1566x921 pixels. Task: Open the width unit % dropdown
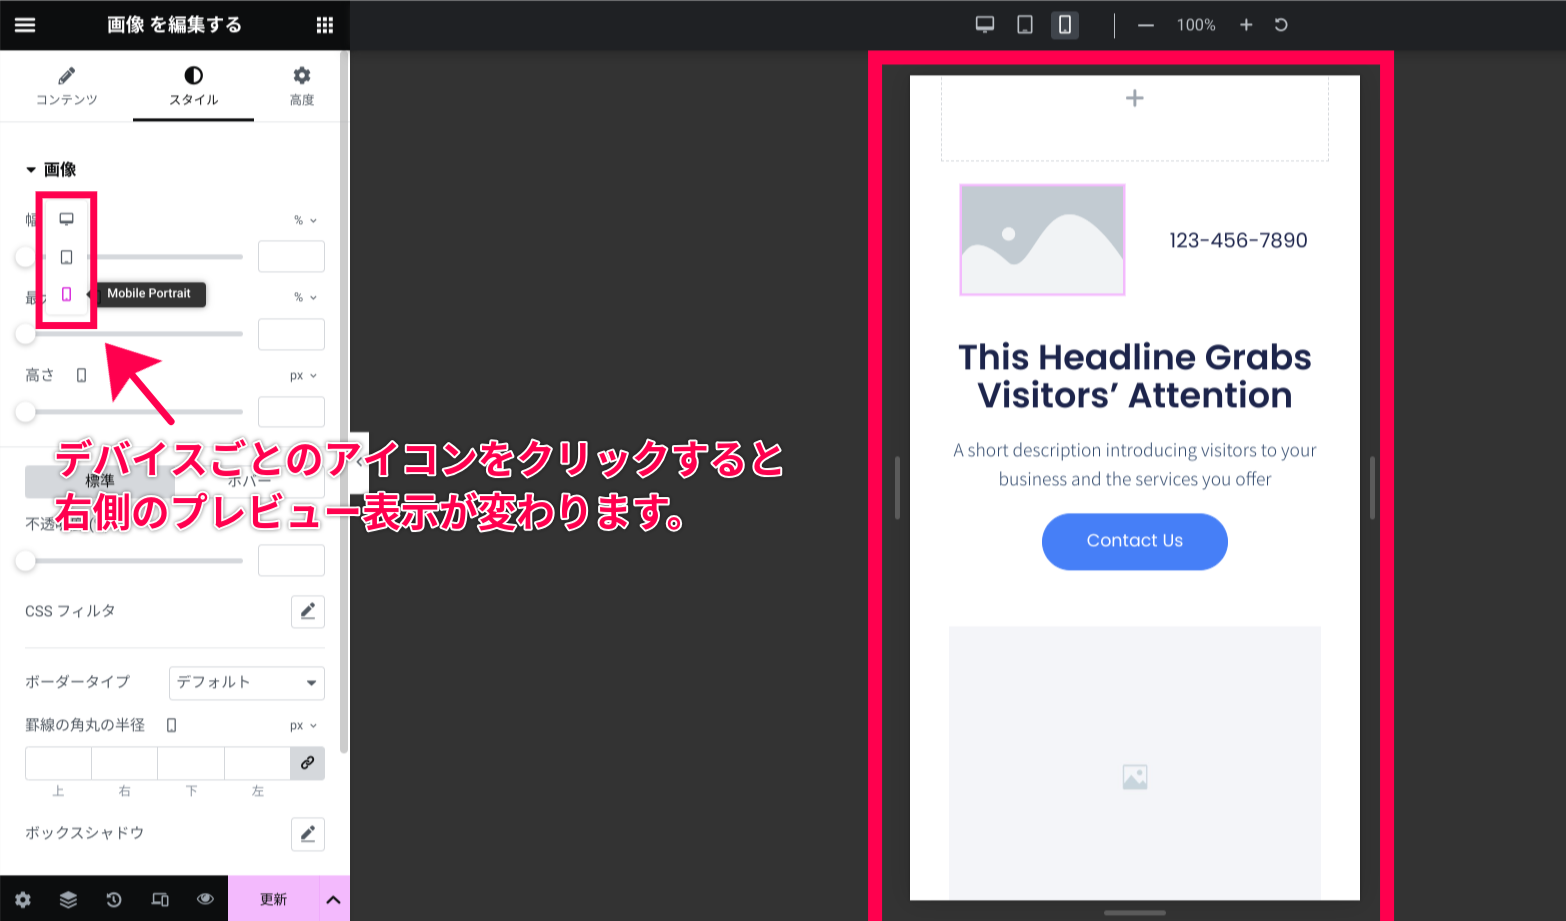pos(305,220)
